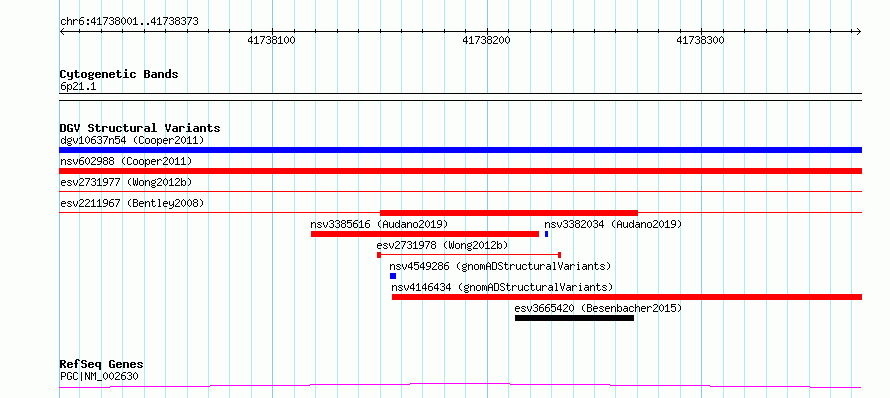
Task: Click nsv3385616 (Audano2019) label
Action: (379, 224)
